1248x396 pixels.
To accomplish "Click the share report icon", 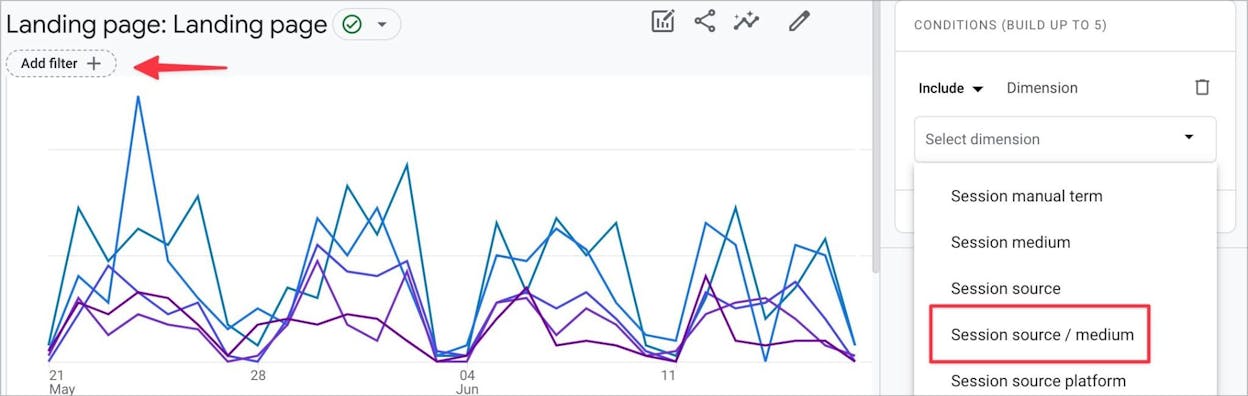I will tap(705, 21).
